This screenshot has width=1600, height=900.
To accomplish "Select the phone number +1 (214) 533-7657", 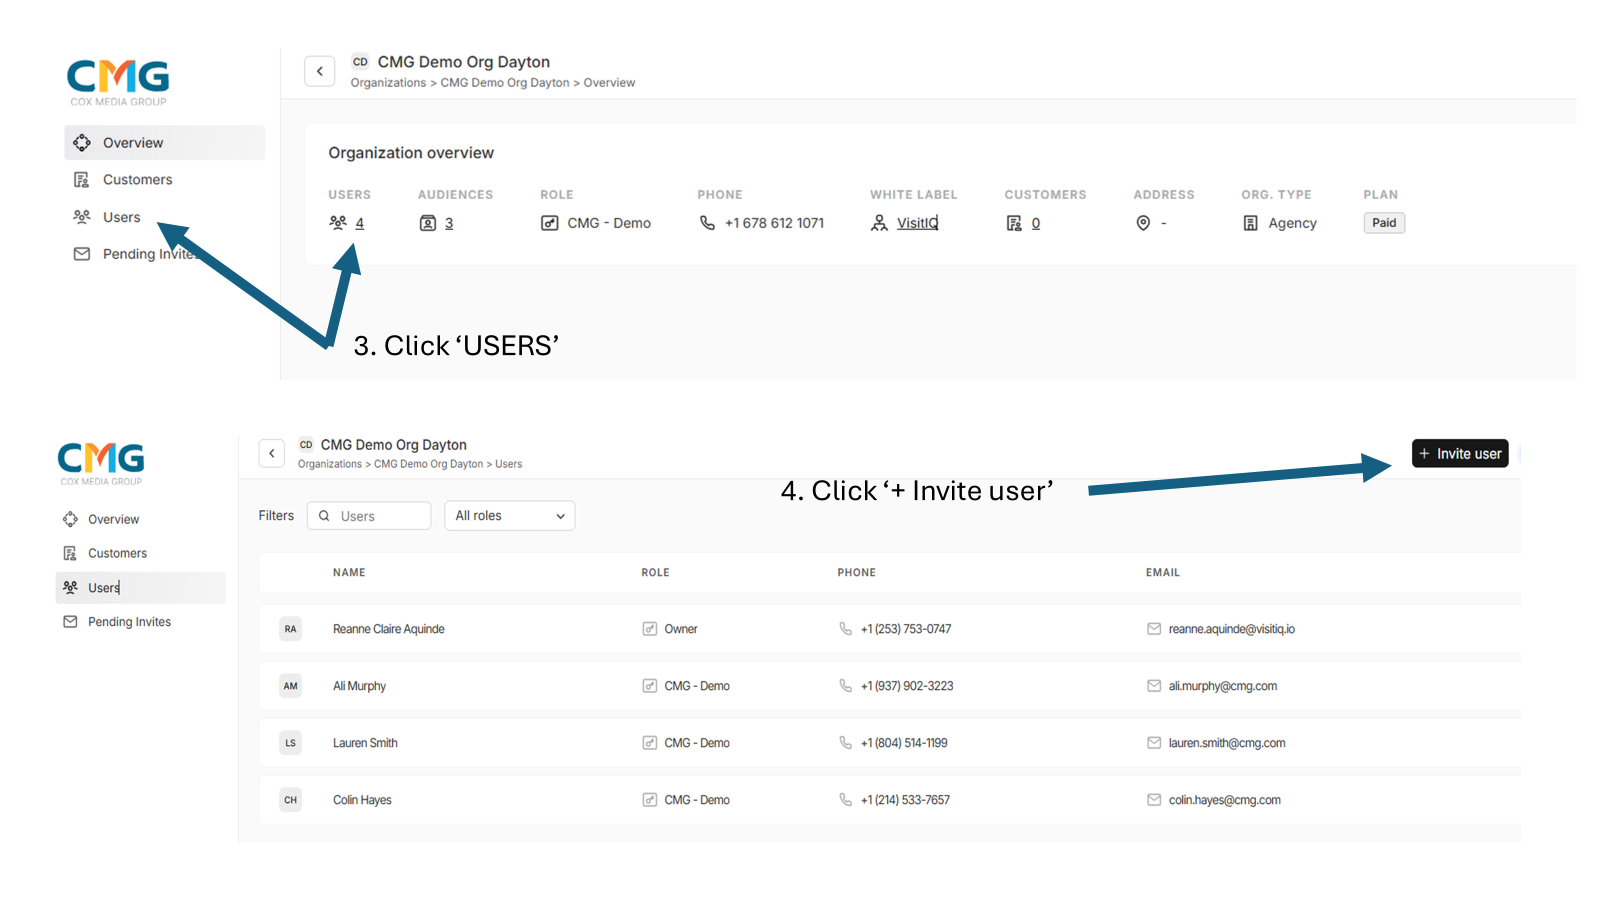I will click(x=905, y=800).
